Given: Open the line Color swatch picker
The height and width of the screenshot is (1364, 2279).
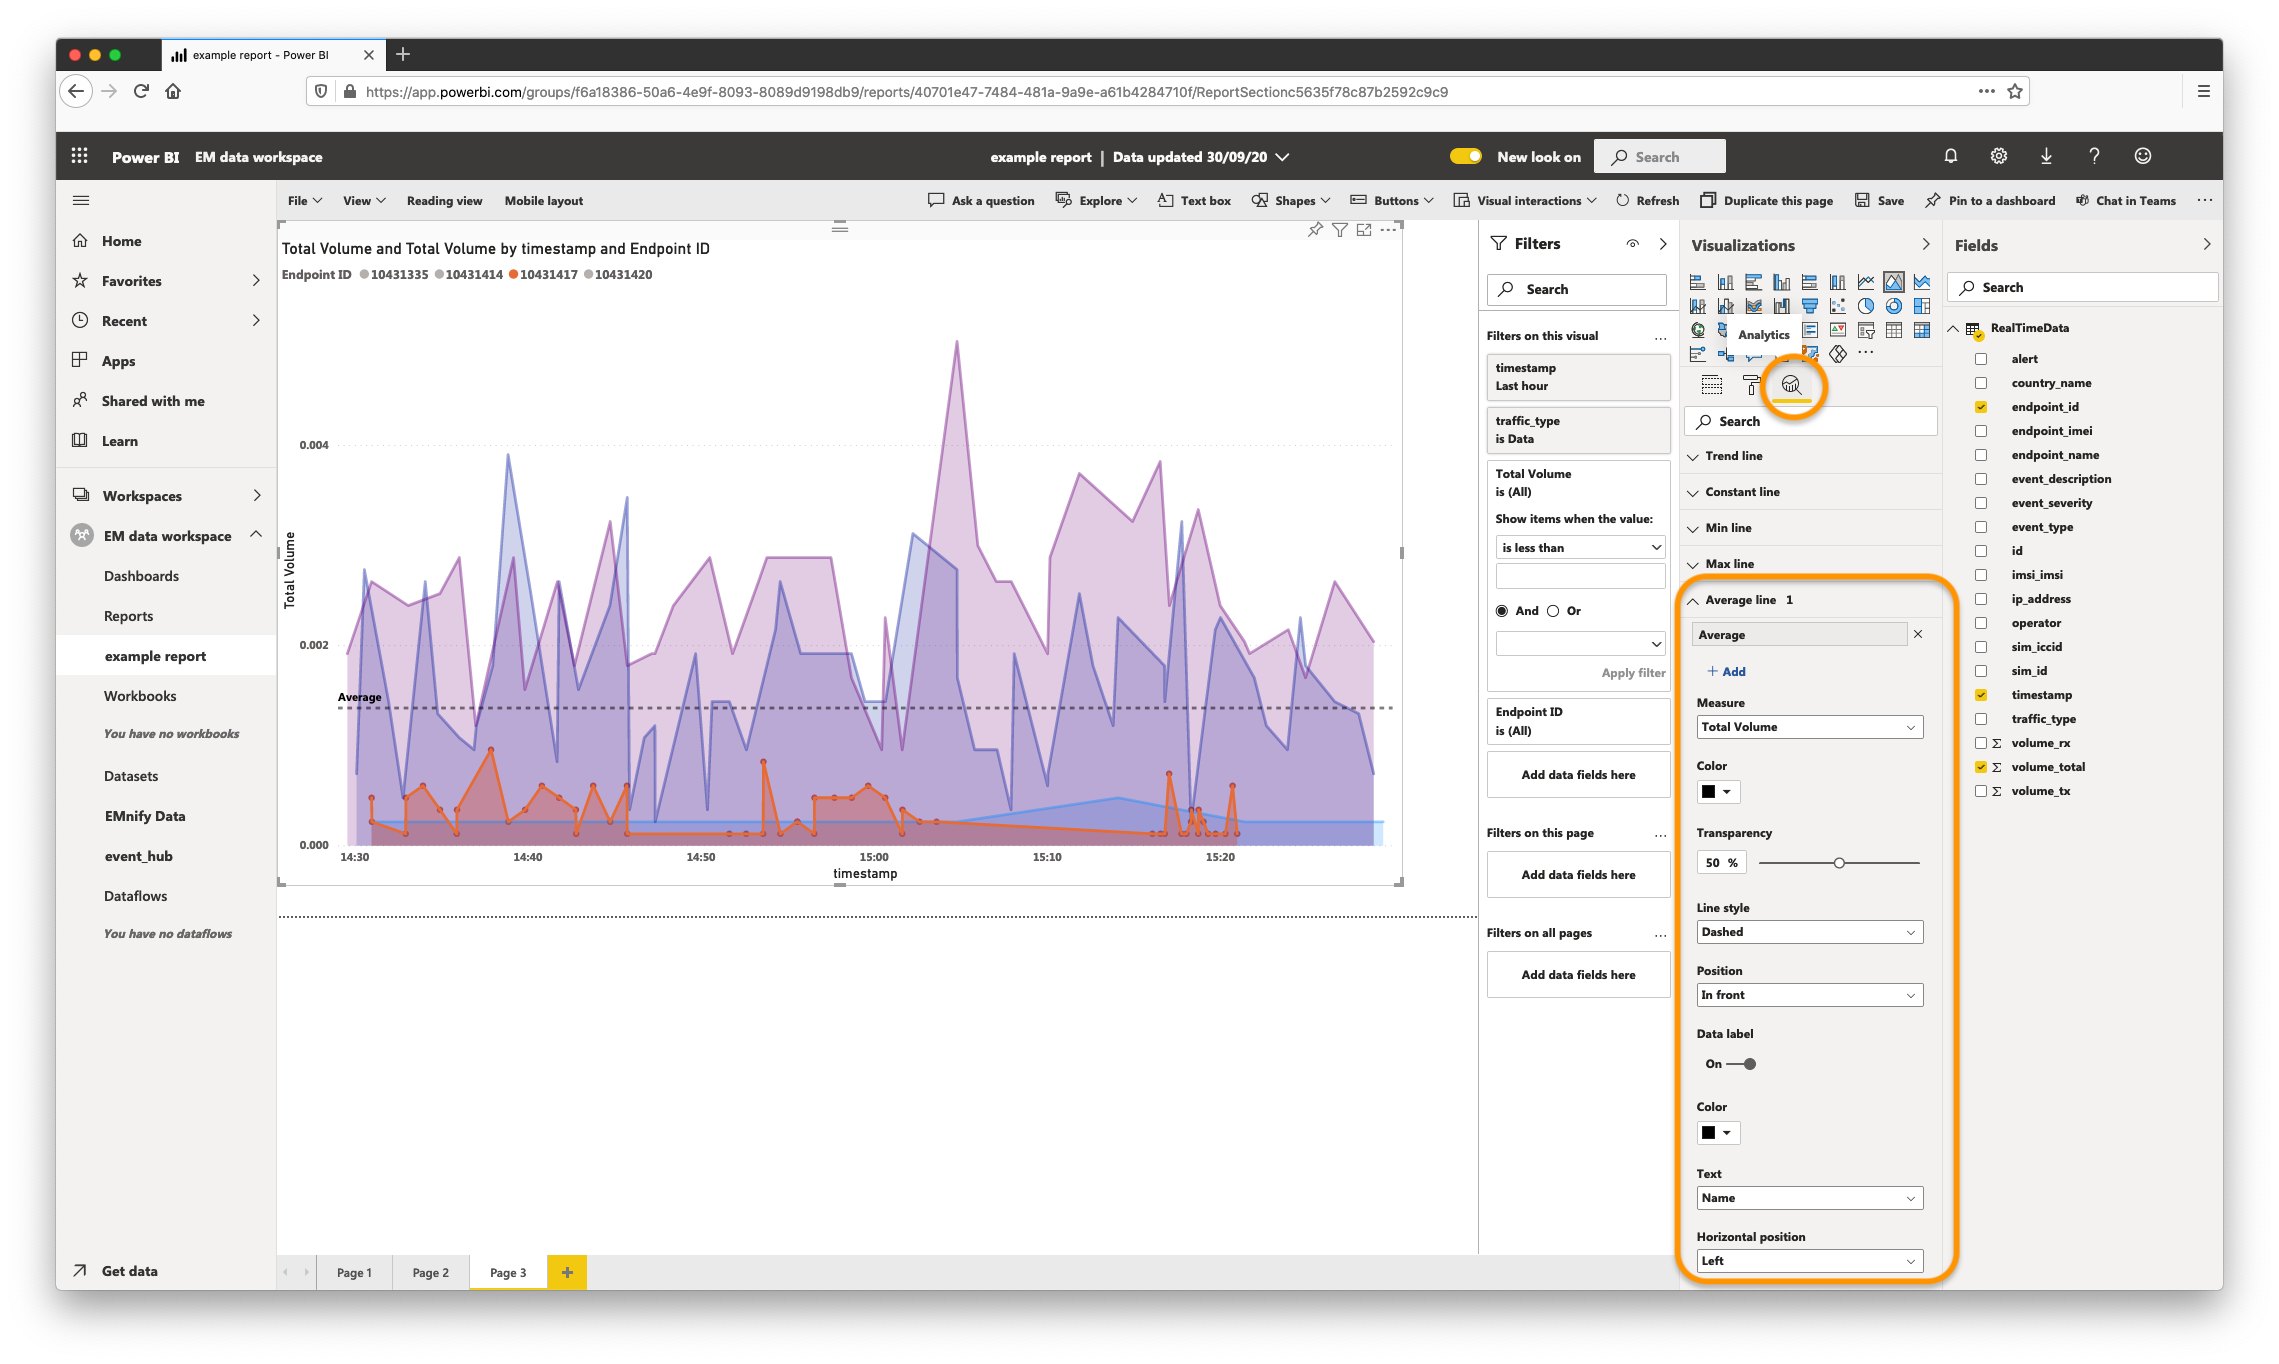Looking at the screenshot, I should (x=1718, y=792).
